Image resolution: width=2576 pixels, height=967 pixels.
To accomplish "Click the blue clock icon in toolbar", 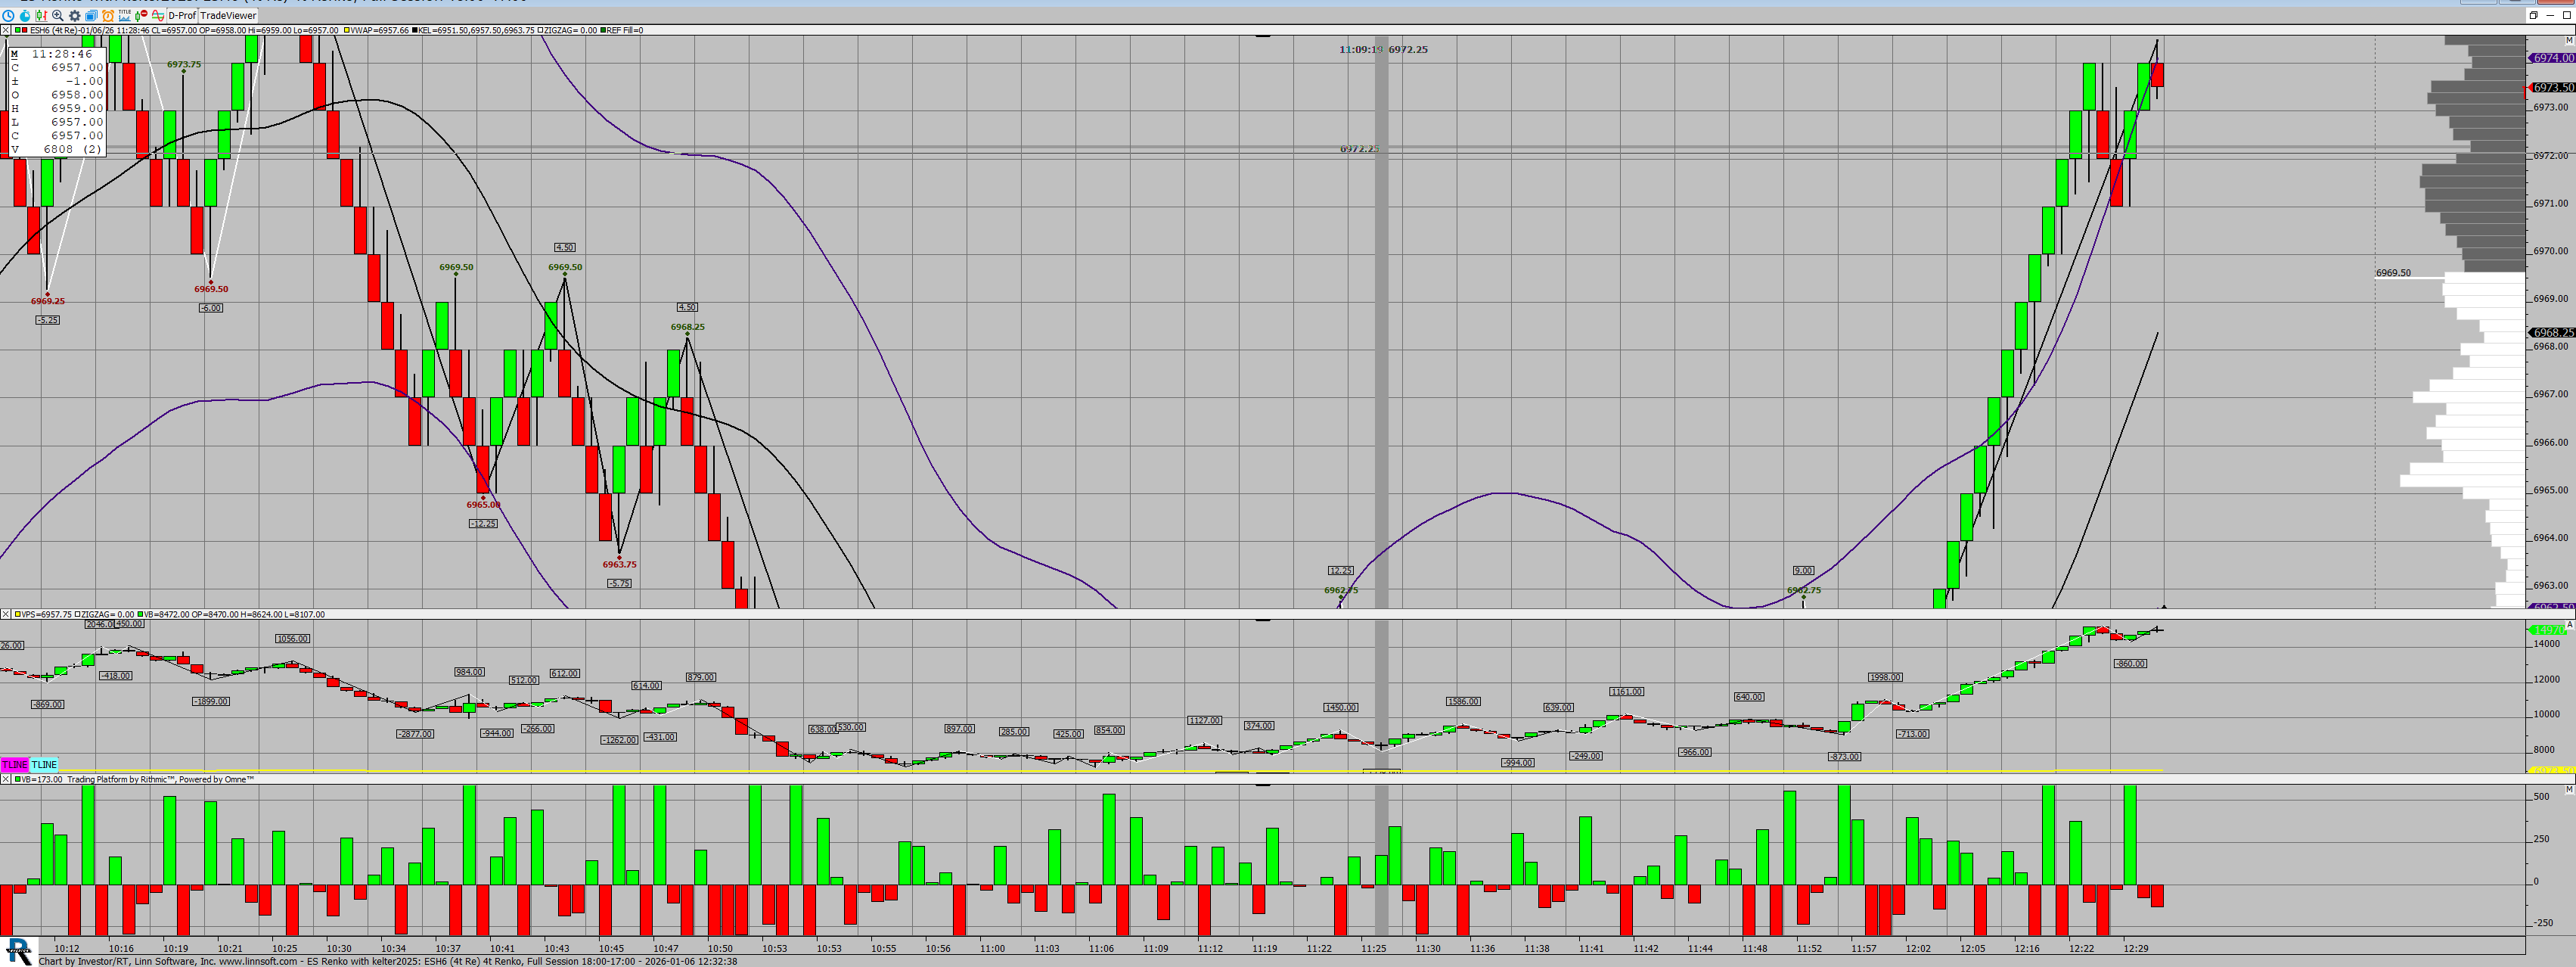I will click(8, 16).
